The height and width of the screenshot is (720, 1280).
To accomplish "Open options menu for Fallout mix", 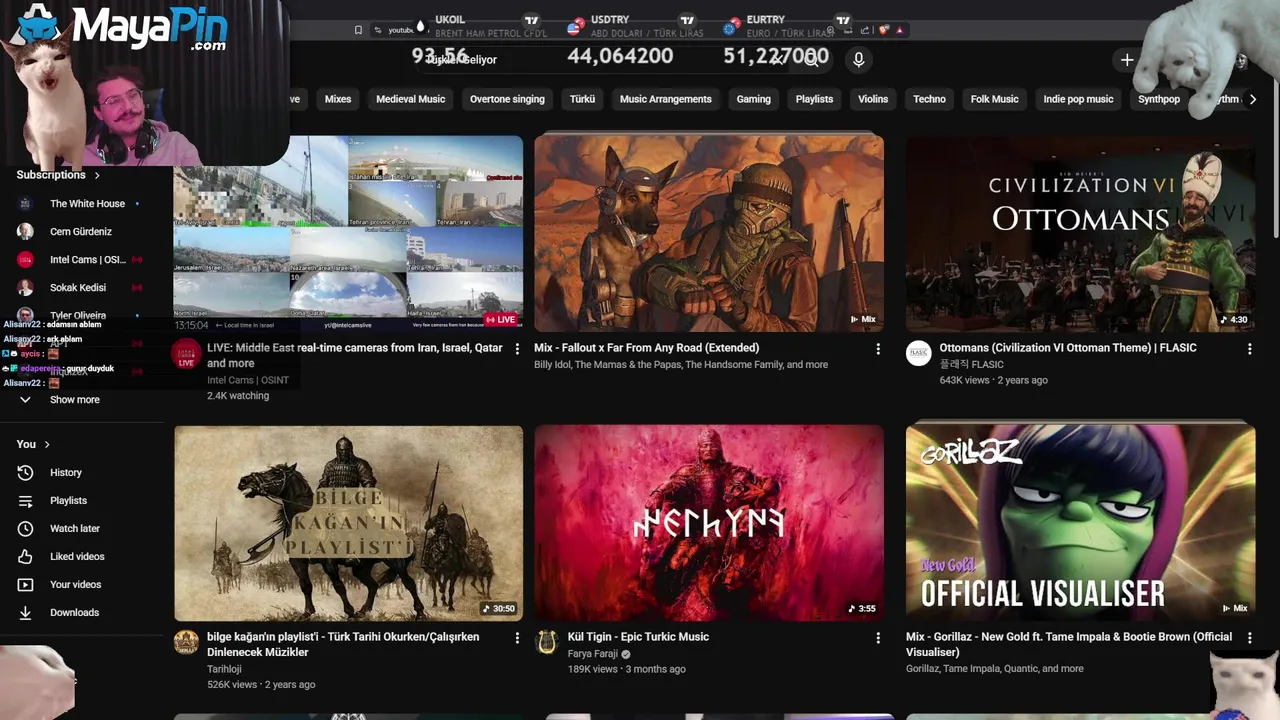I will click(x=878, y=348).
